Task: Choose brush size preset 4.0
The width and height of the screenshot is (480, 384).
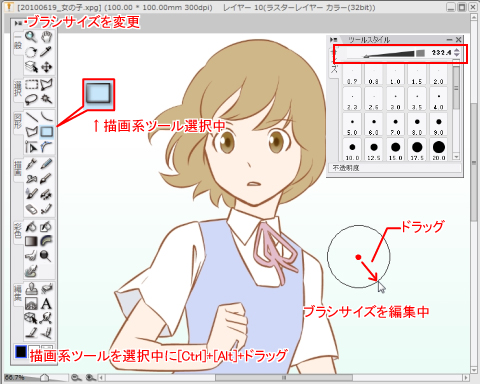Action: pyautogui.click(x=439, y=100)
